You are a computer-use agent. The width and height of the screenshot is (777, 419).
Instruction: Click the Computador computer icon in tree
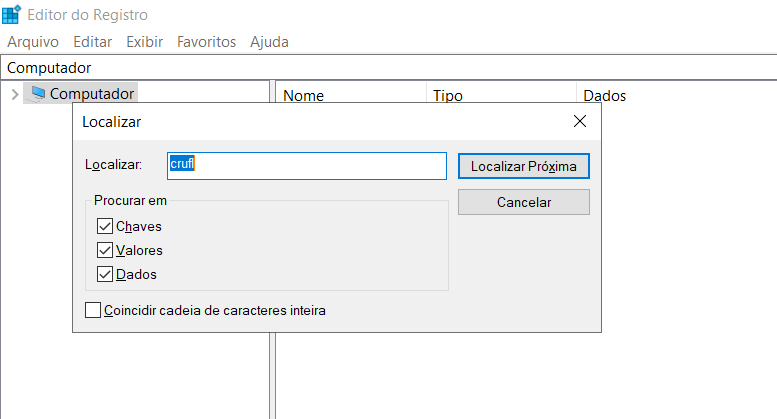[x=38, y=94]
